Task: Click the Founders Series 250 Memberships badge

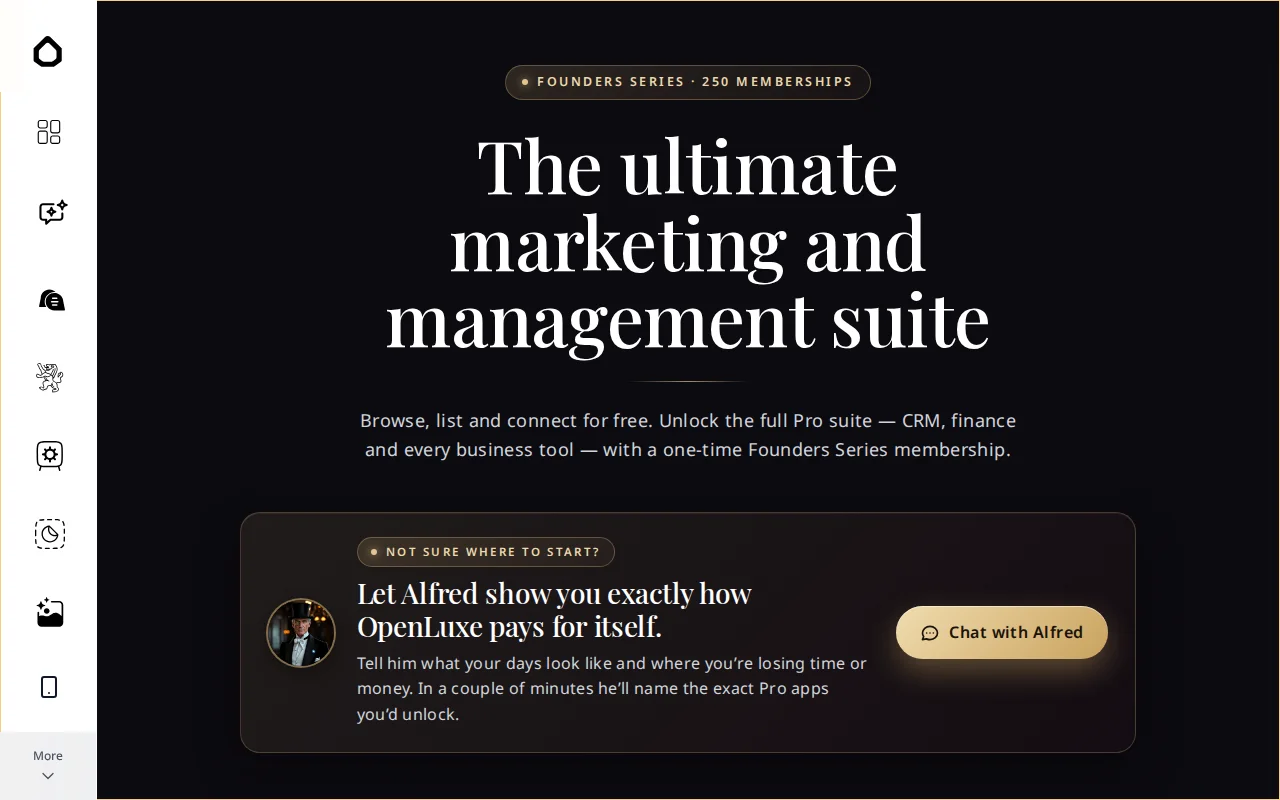Action: point(688,82)
